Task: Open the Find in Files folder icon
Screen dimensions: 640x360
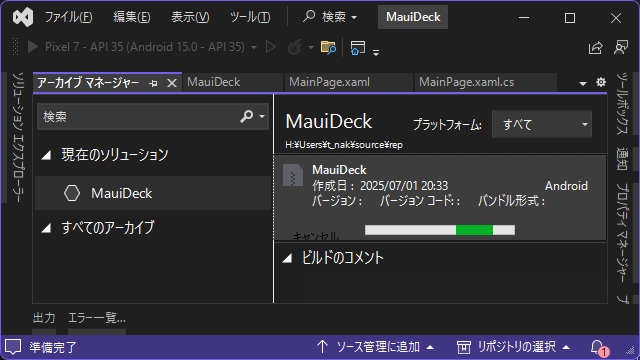Action: click(328, 48)
